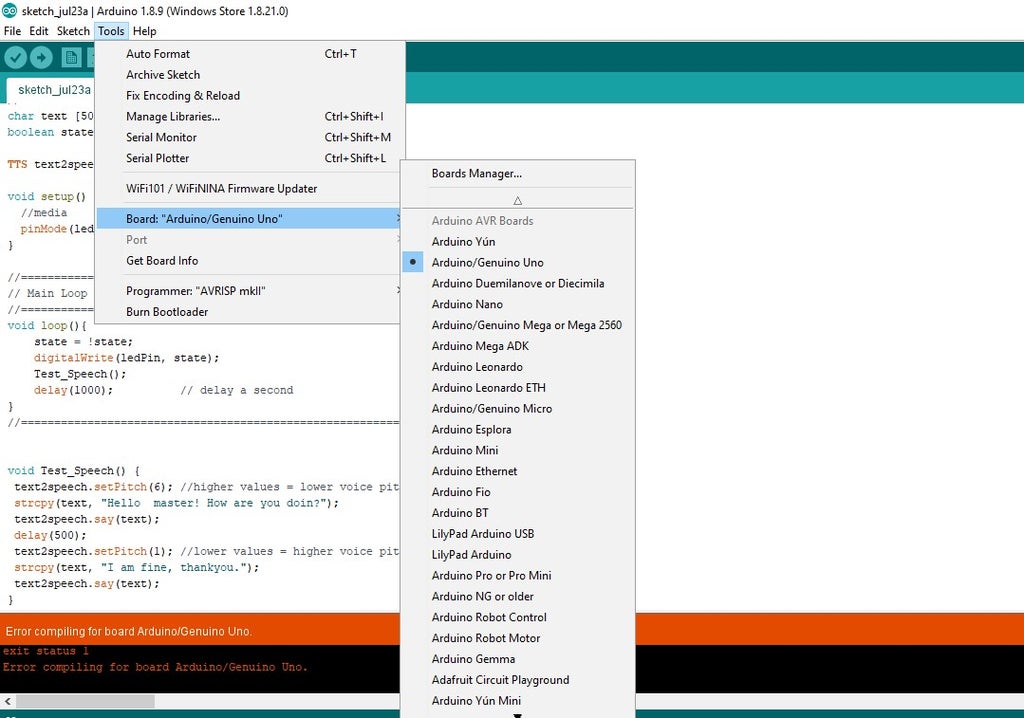Click the 'void Test_Speech() {' line
The height and width of the screenshot is (718, 1024).
[74, 470]
